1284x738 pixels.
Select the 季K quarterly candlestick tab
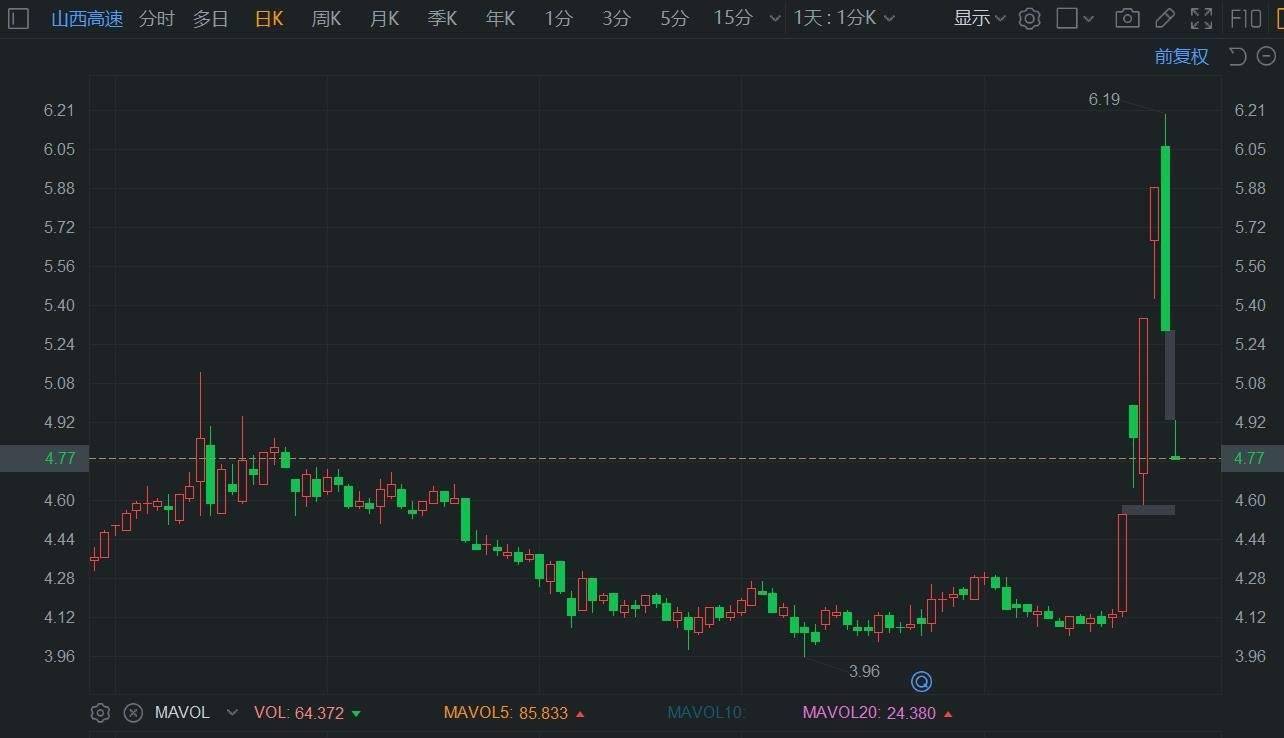[x=442, y=18]
